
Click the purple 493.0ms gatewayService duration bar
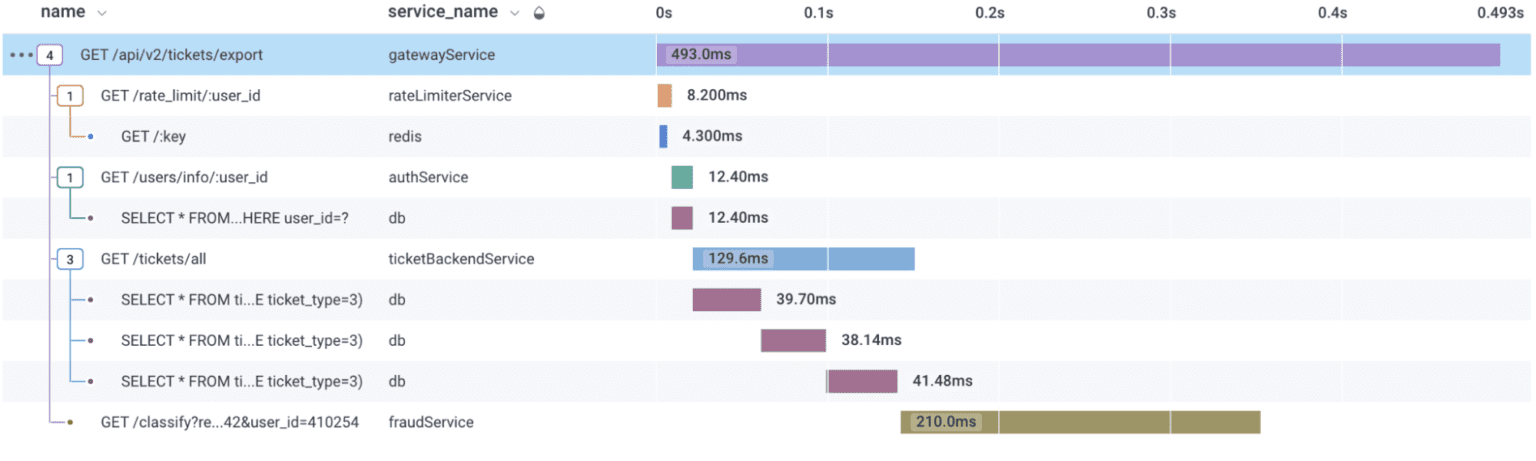1100,55
